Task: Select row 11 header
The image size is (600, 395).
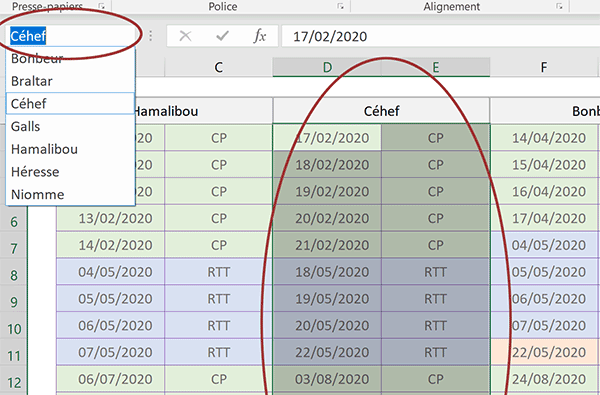Action: pos(14,356)
